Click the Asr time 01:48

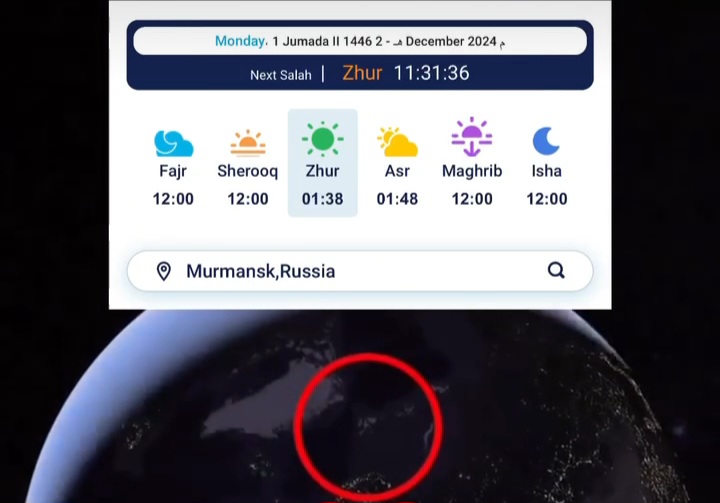397,199
